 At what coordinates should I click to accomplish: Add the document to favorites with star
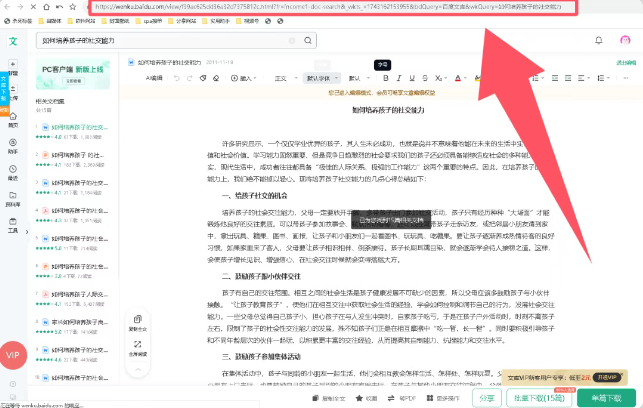coord(366,398)
